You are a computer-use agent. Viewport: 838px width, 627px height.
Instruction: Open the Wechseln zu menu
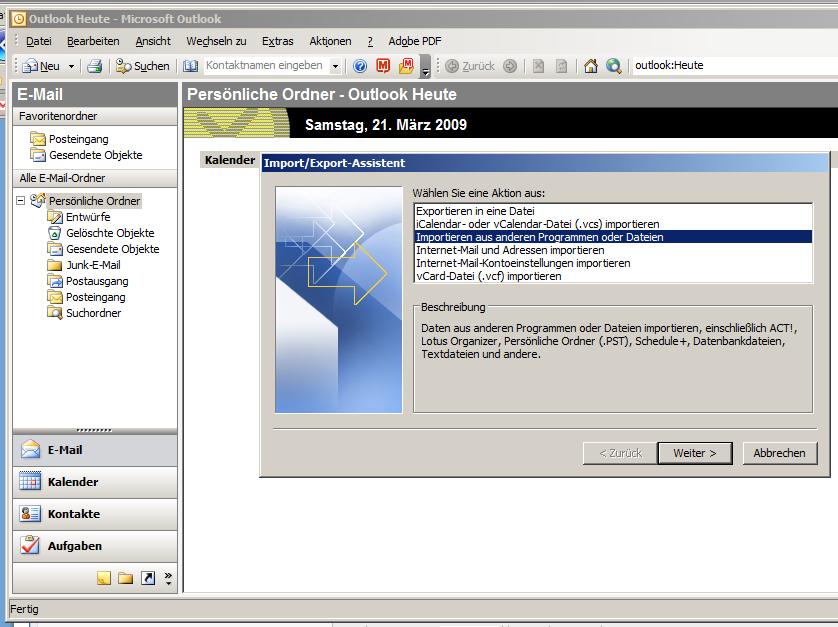coord(216,41)
